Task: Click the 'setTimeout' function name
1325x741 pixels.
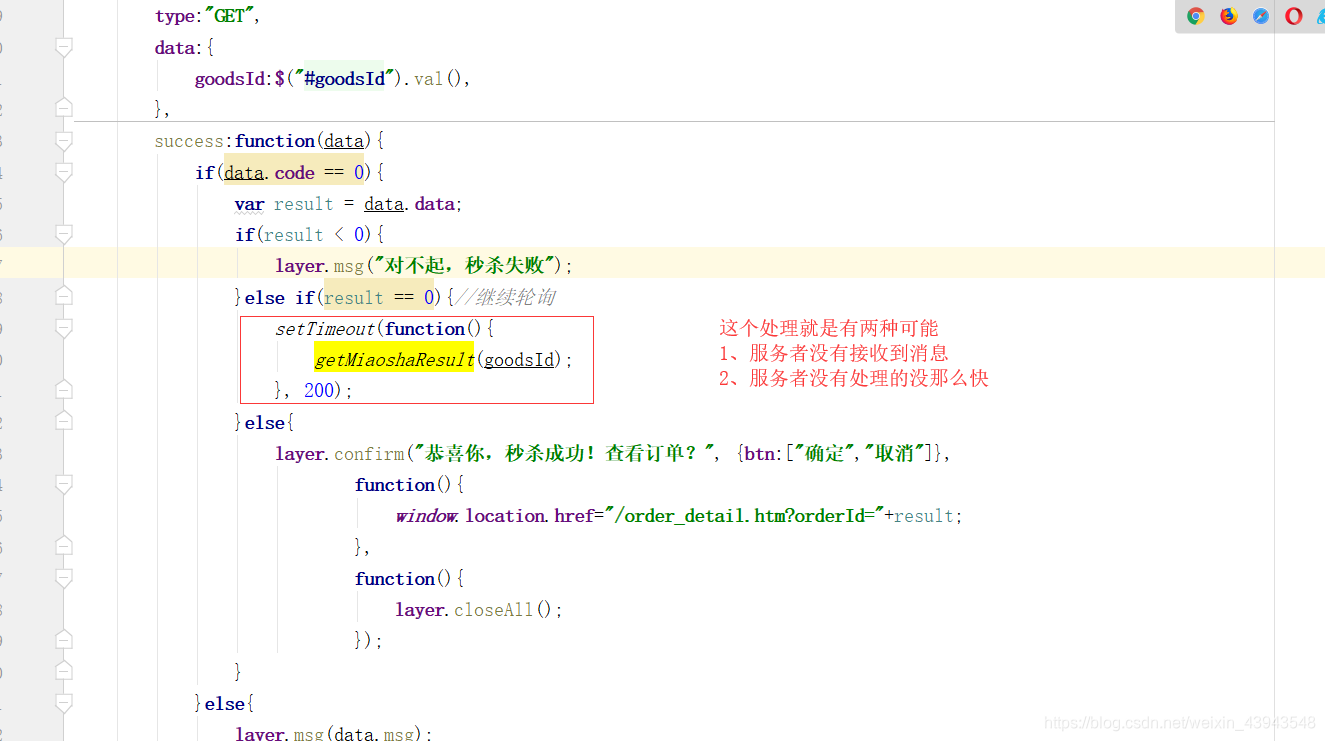Action: pyautogui.click(x=325, y=329)
